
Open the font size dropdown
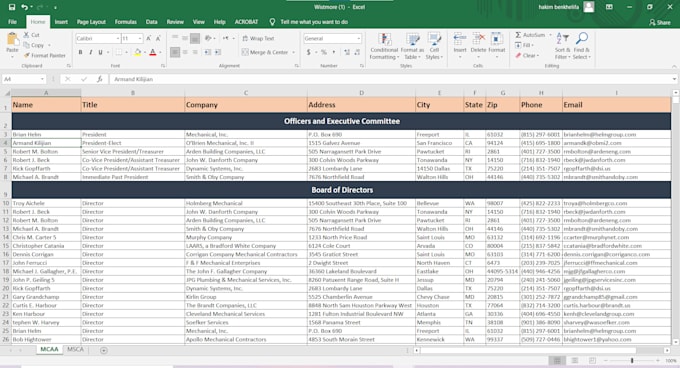click(x=140, y=39)
